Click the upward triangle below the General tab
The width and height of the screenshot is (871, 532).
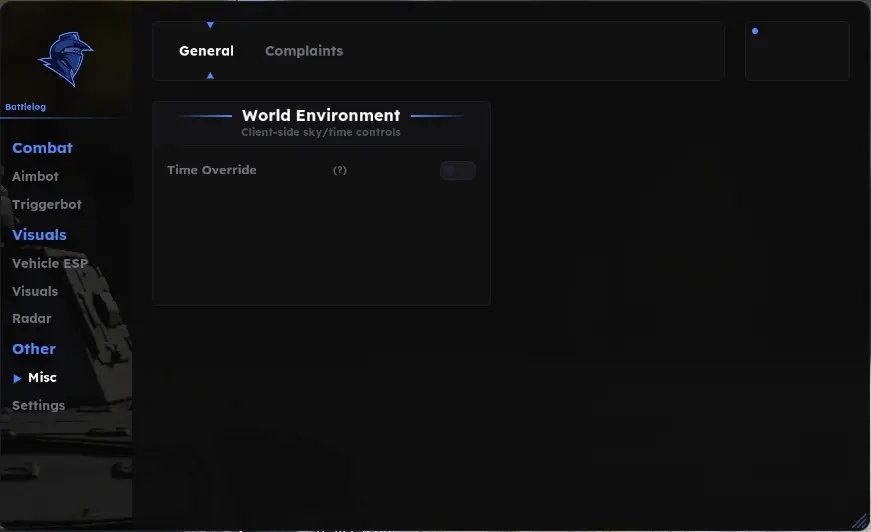tap(210, 76)
